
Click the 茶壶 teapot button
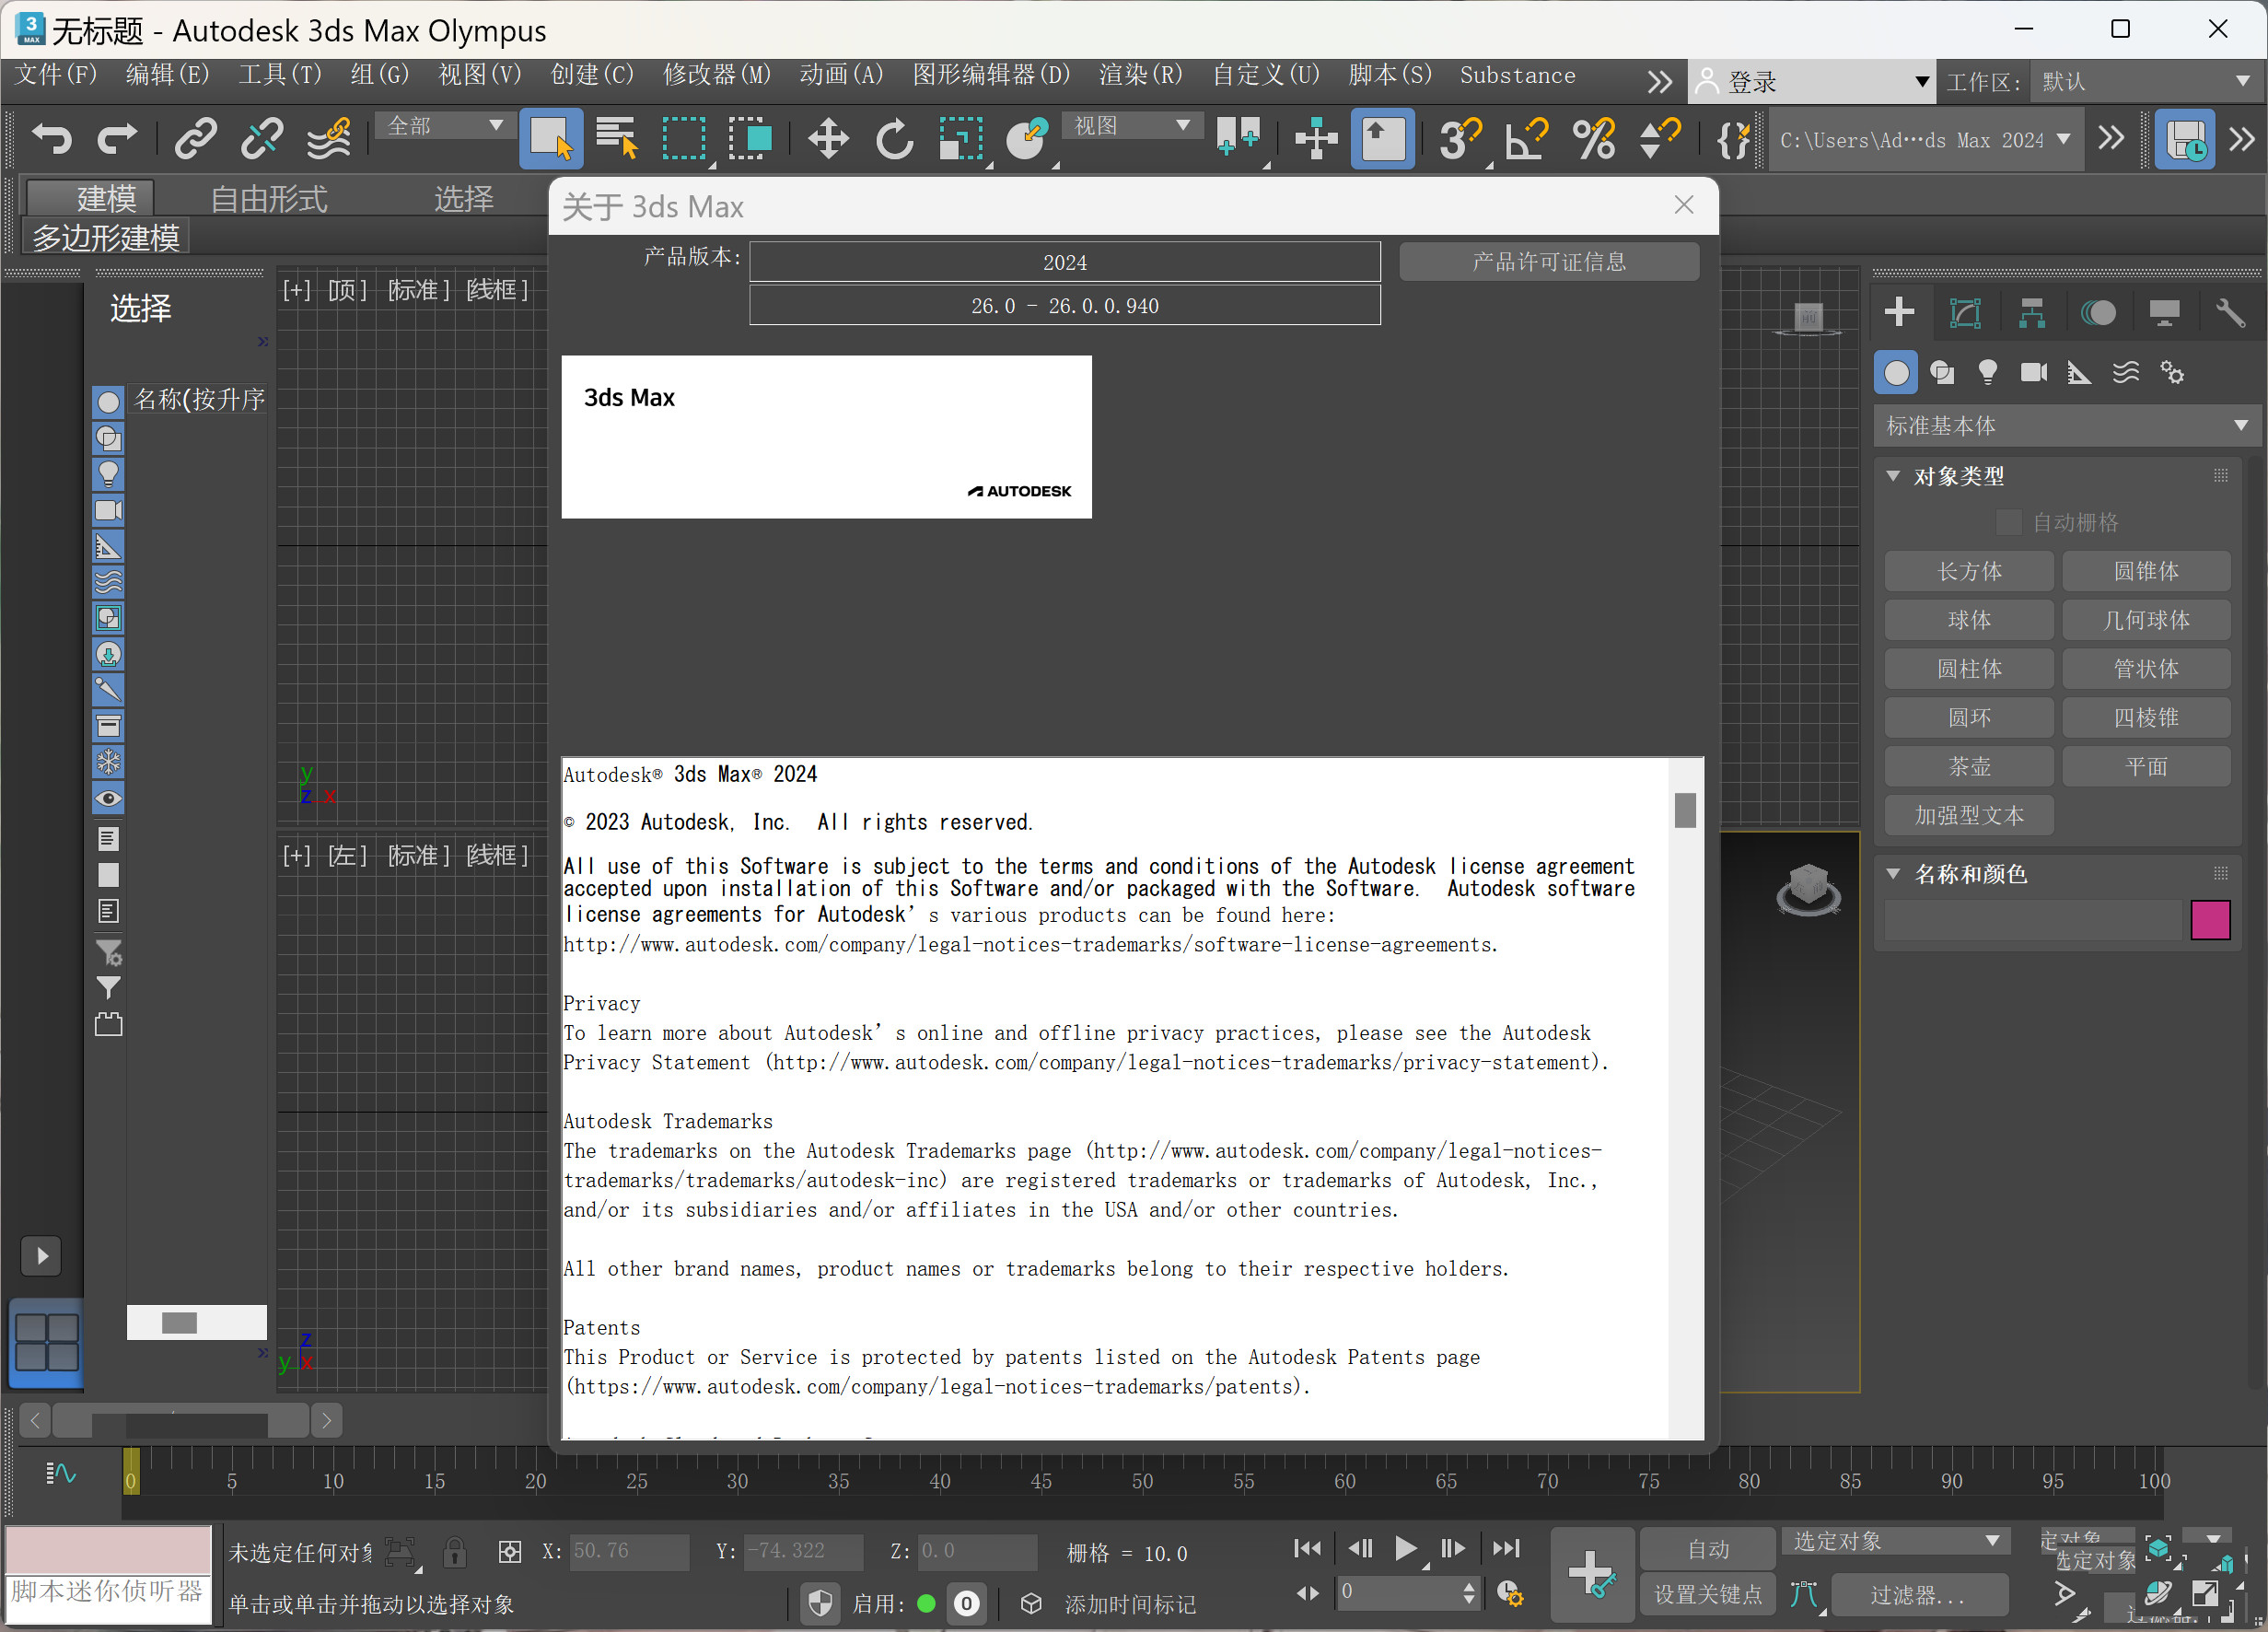coord(1969,767)
